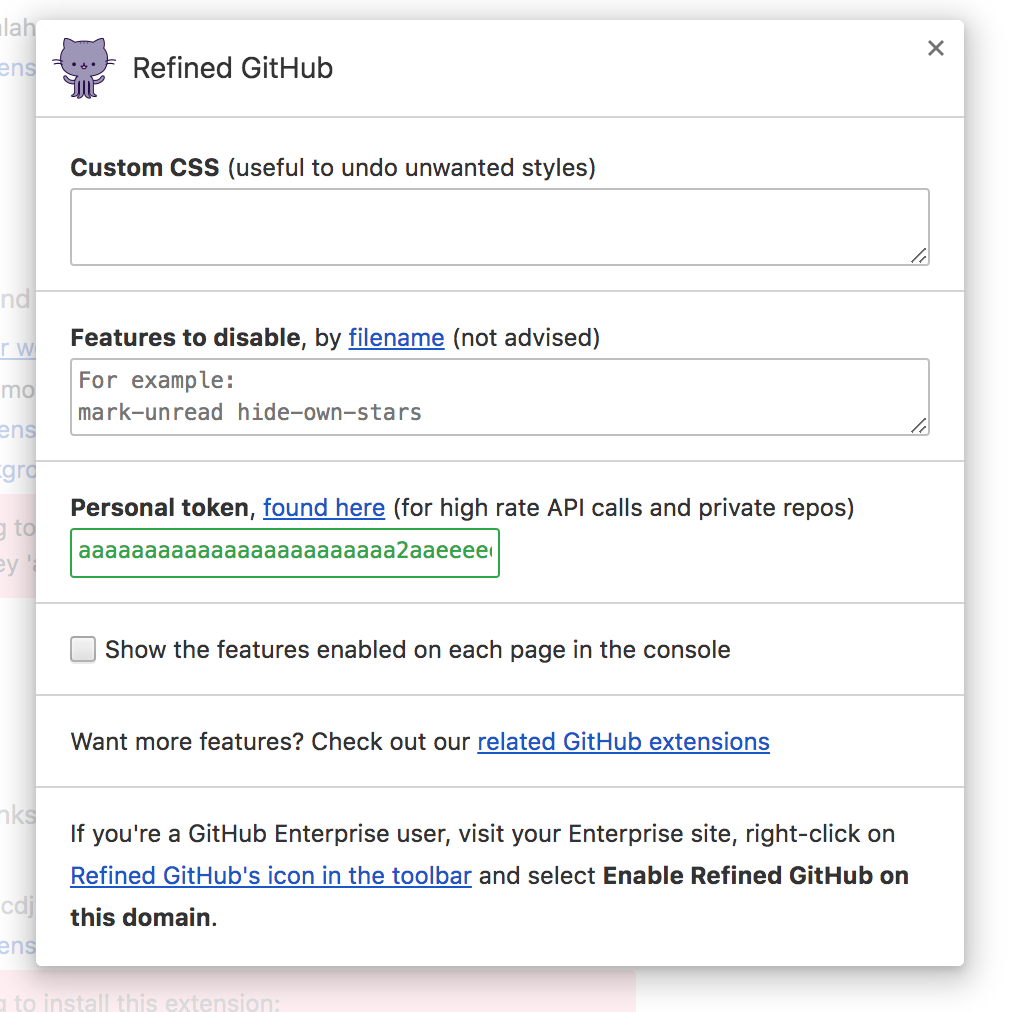
Task: Click the bold Personal token label
Action: point(160,508)
